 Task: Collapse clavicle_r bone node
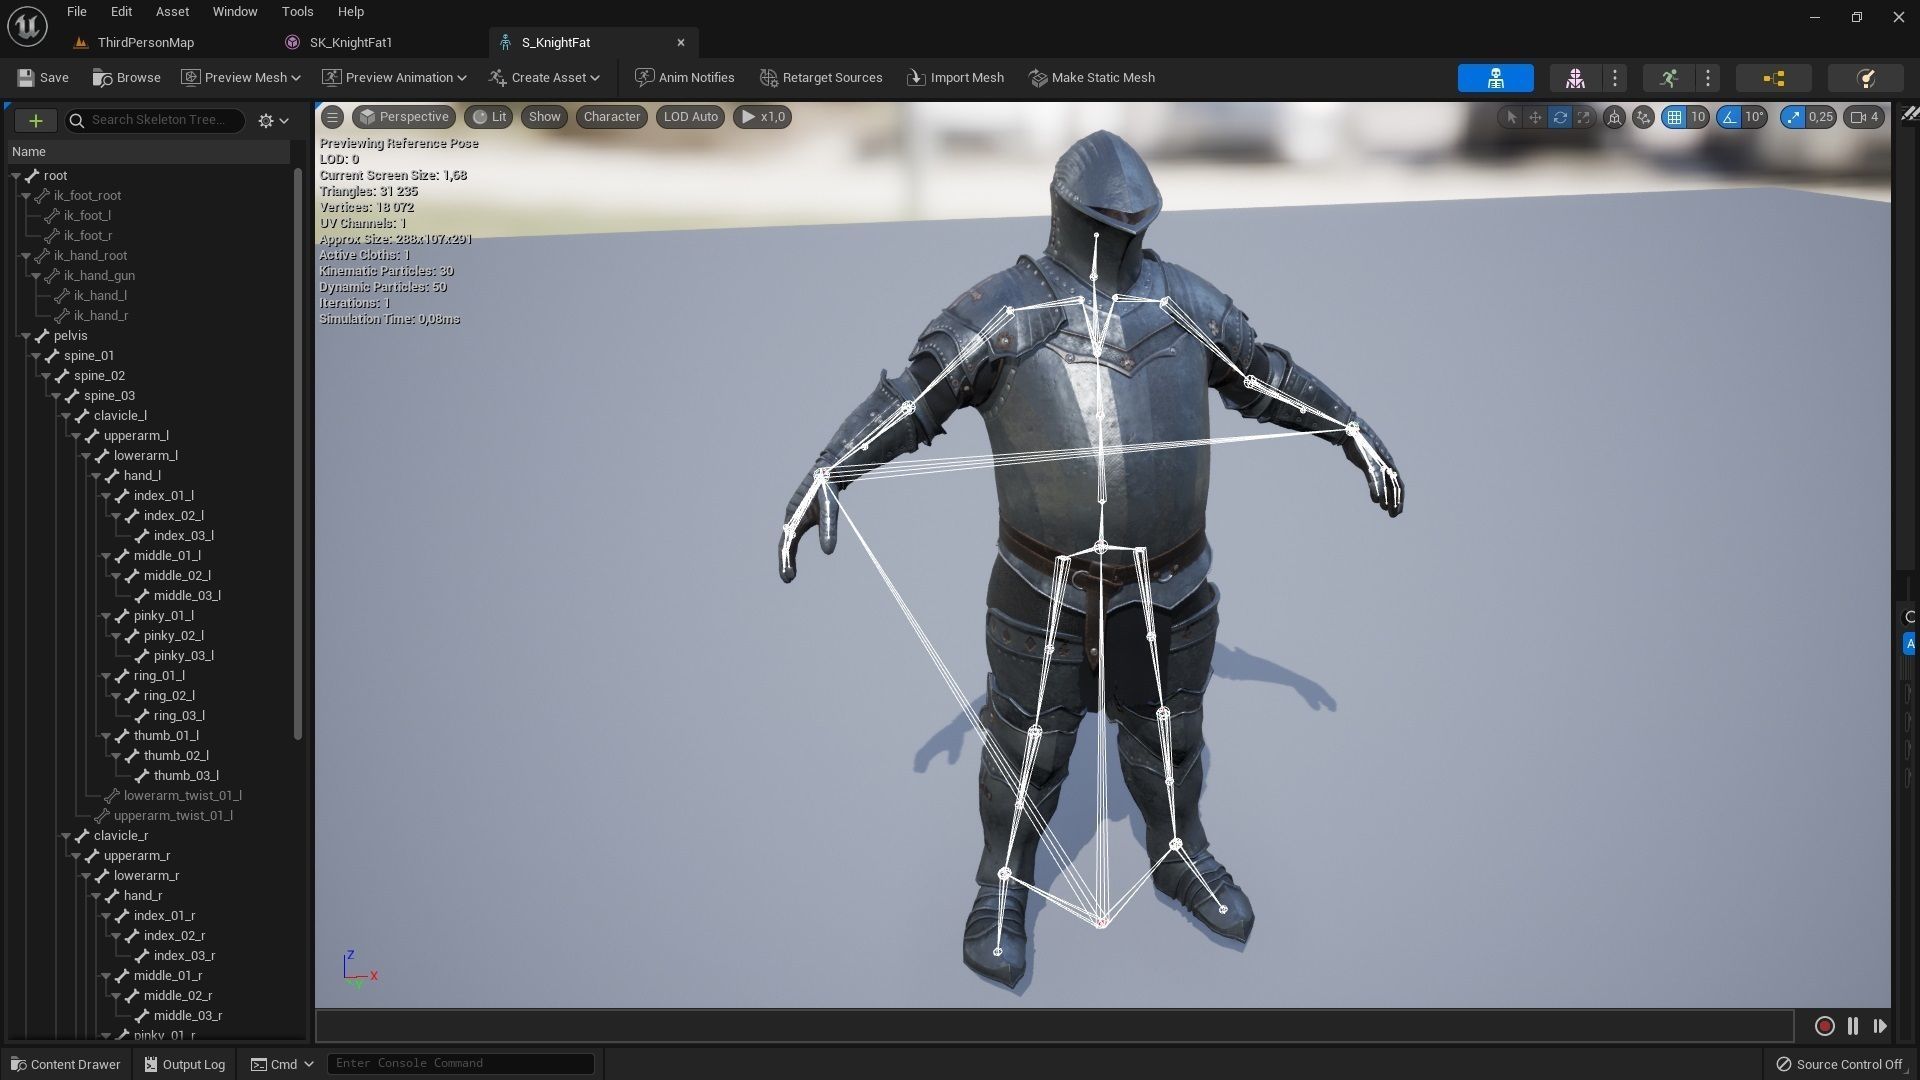coord(66,836)
